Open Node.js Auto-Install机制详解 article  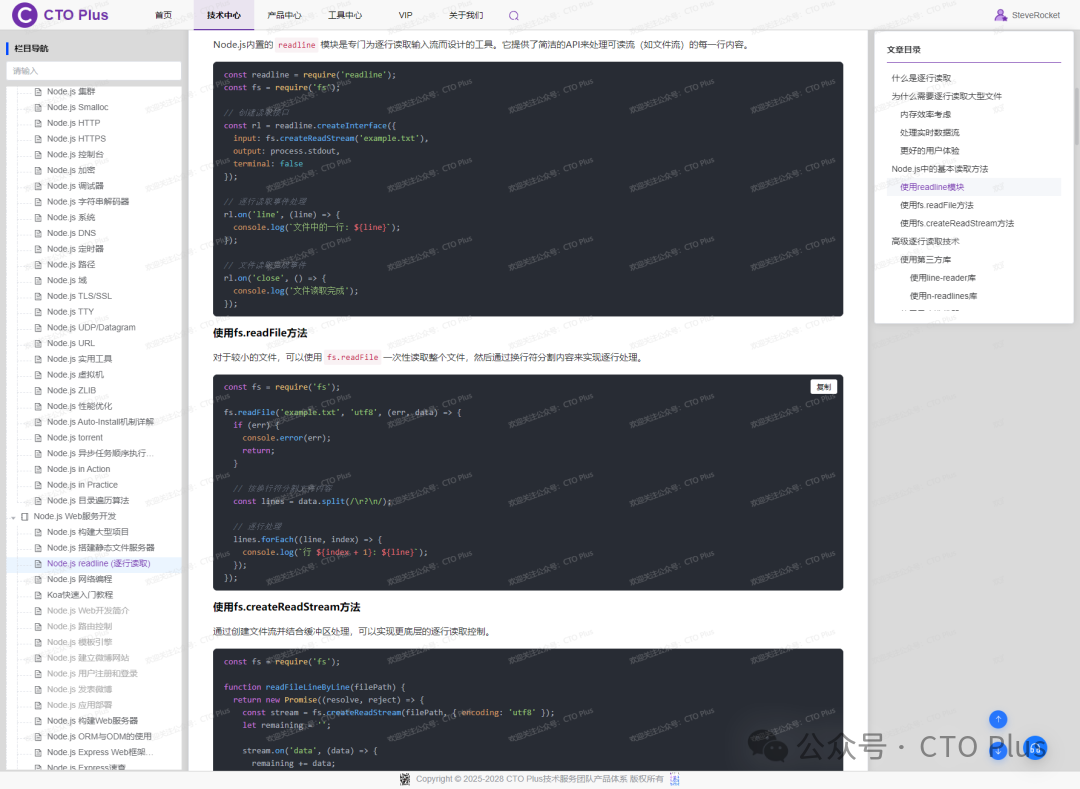[x=101, y=422]
